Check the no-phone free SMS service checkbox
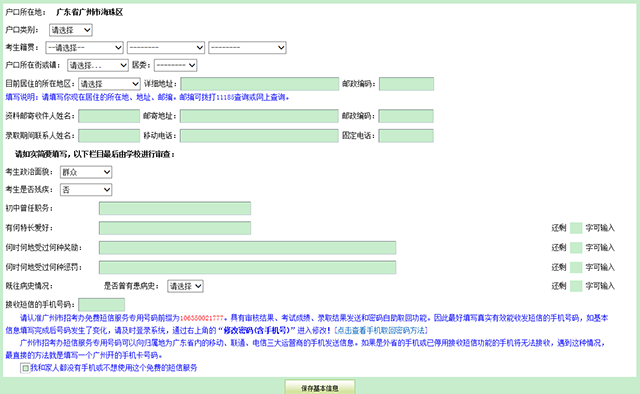This screenshot has width=640, height=394. pyautogui.click(x=25, y=368)
